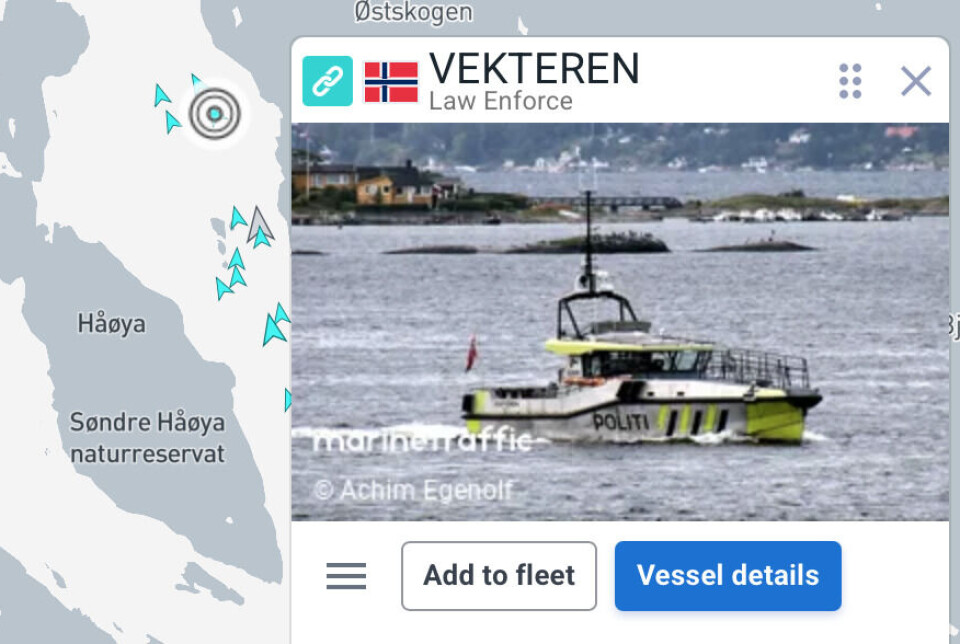960x644 pixels.
Task: Click the VEKTEREN police boat photo
Action: click(x=620, y=322)
